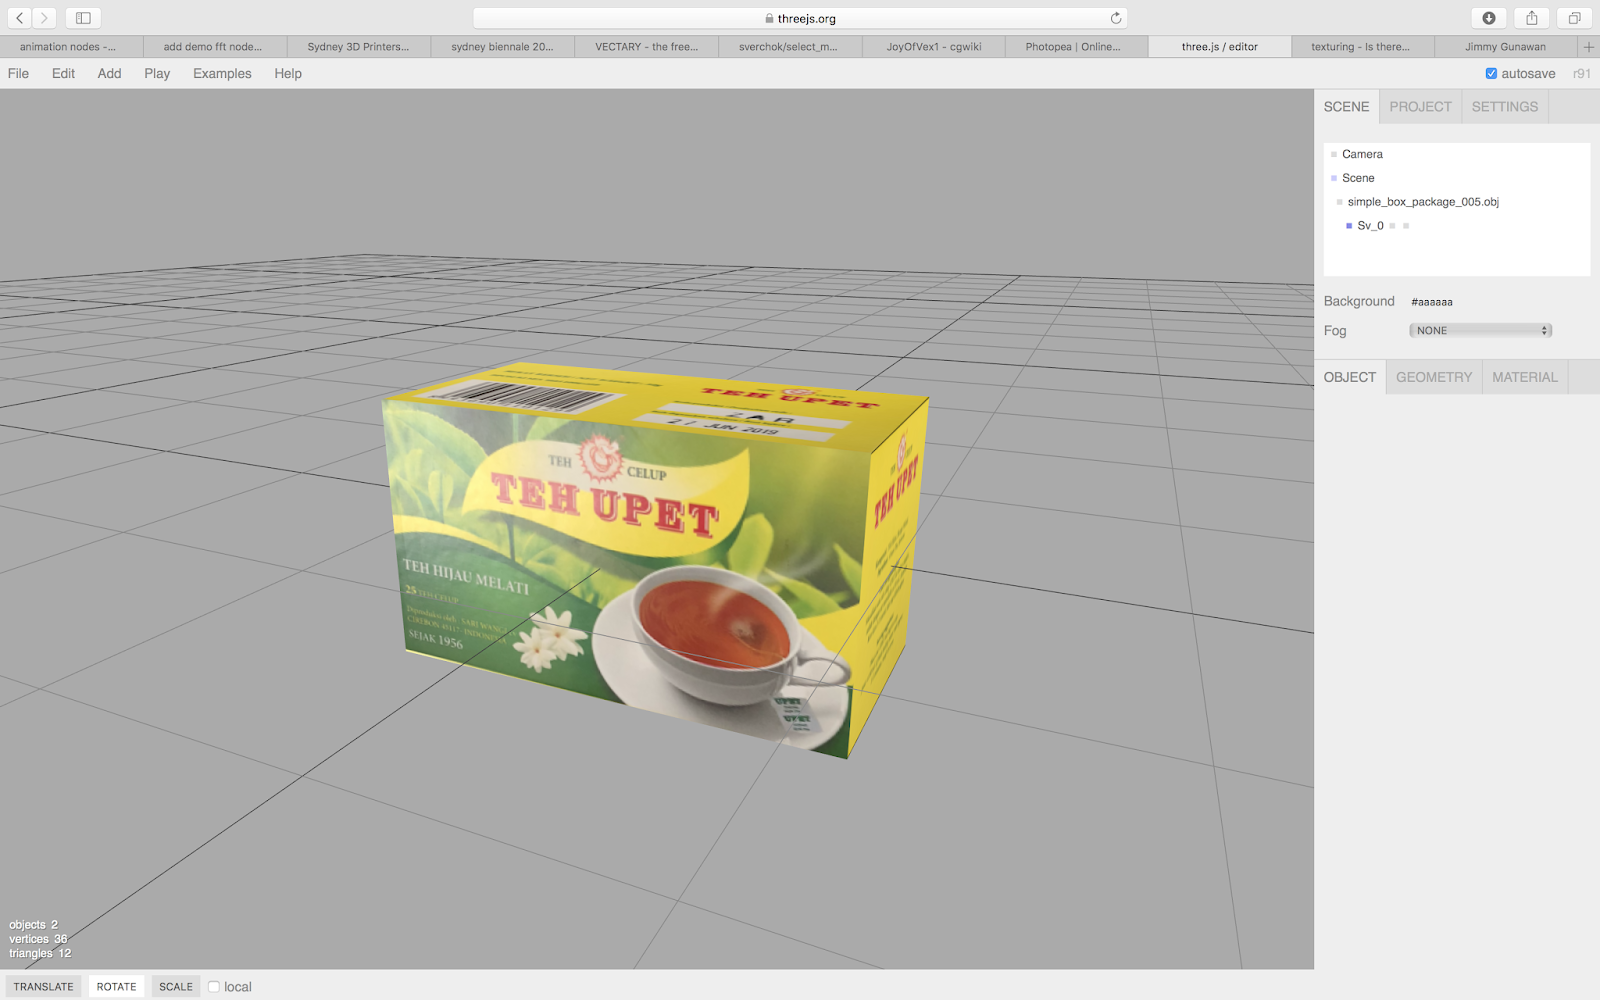1600x1000 pixels.
Task: Open the Examples menu
Action: pos(222,73)
